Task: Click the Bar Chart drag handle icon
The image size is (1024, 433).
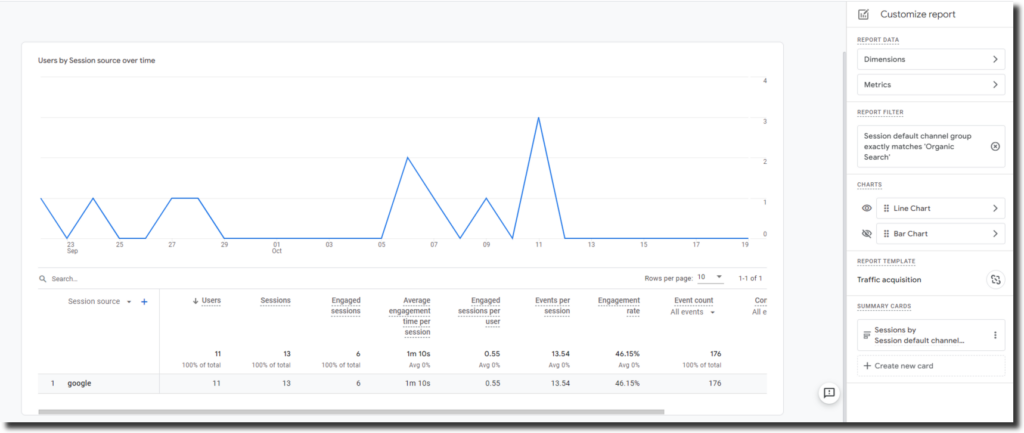Action: (x=886, y=234)
